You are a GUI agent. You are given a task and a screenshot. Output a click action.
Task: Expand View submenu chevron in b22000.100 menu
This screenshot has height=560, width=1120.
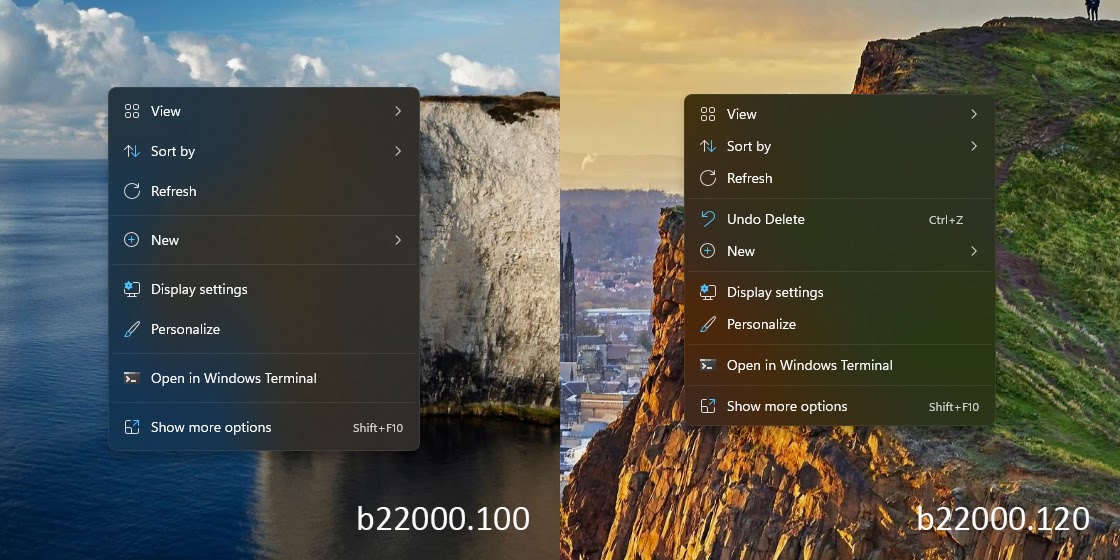[398, 111]
